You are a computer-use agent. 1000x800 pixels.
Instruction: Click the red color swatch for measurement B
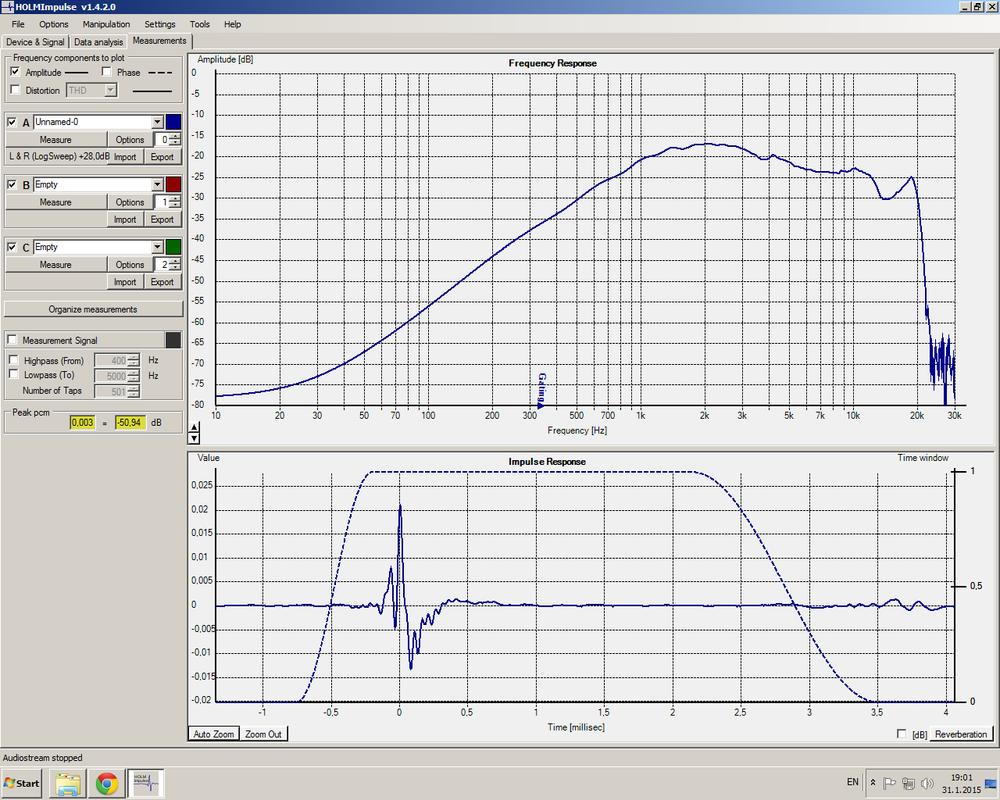pos(173,184)
